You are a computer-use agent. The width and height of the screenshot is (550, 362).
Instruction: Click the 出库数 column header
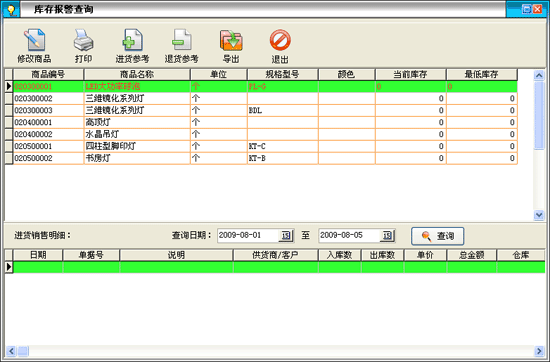(382, 255)
